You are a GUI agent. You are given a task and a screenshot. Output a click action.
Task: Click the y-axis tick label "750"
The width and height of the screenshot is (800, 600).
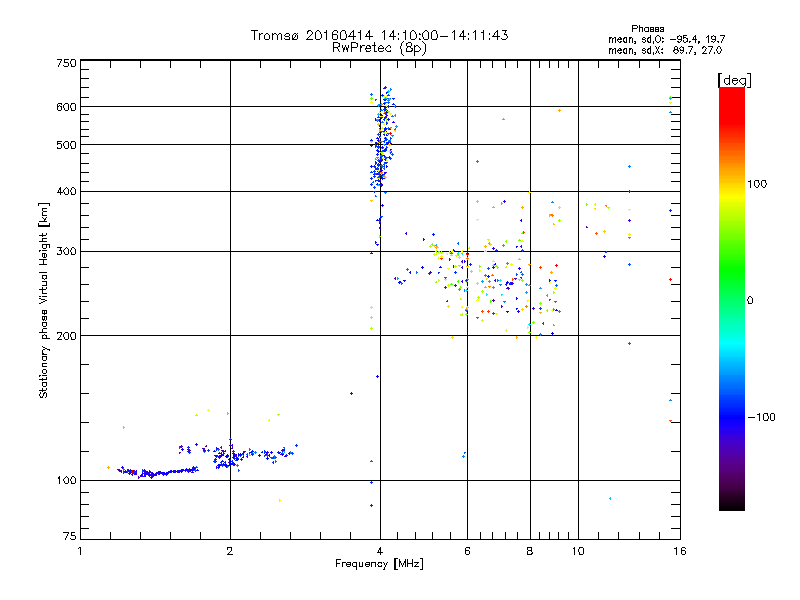coord(66,63)
